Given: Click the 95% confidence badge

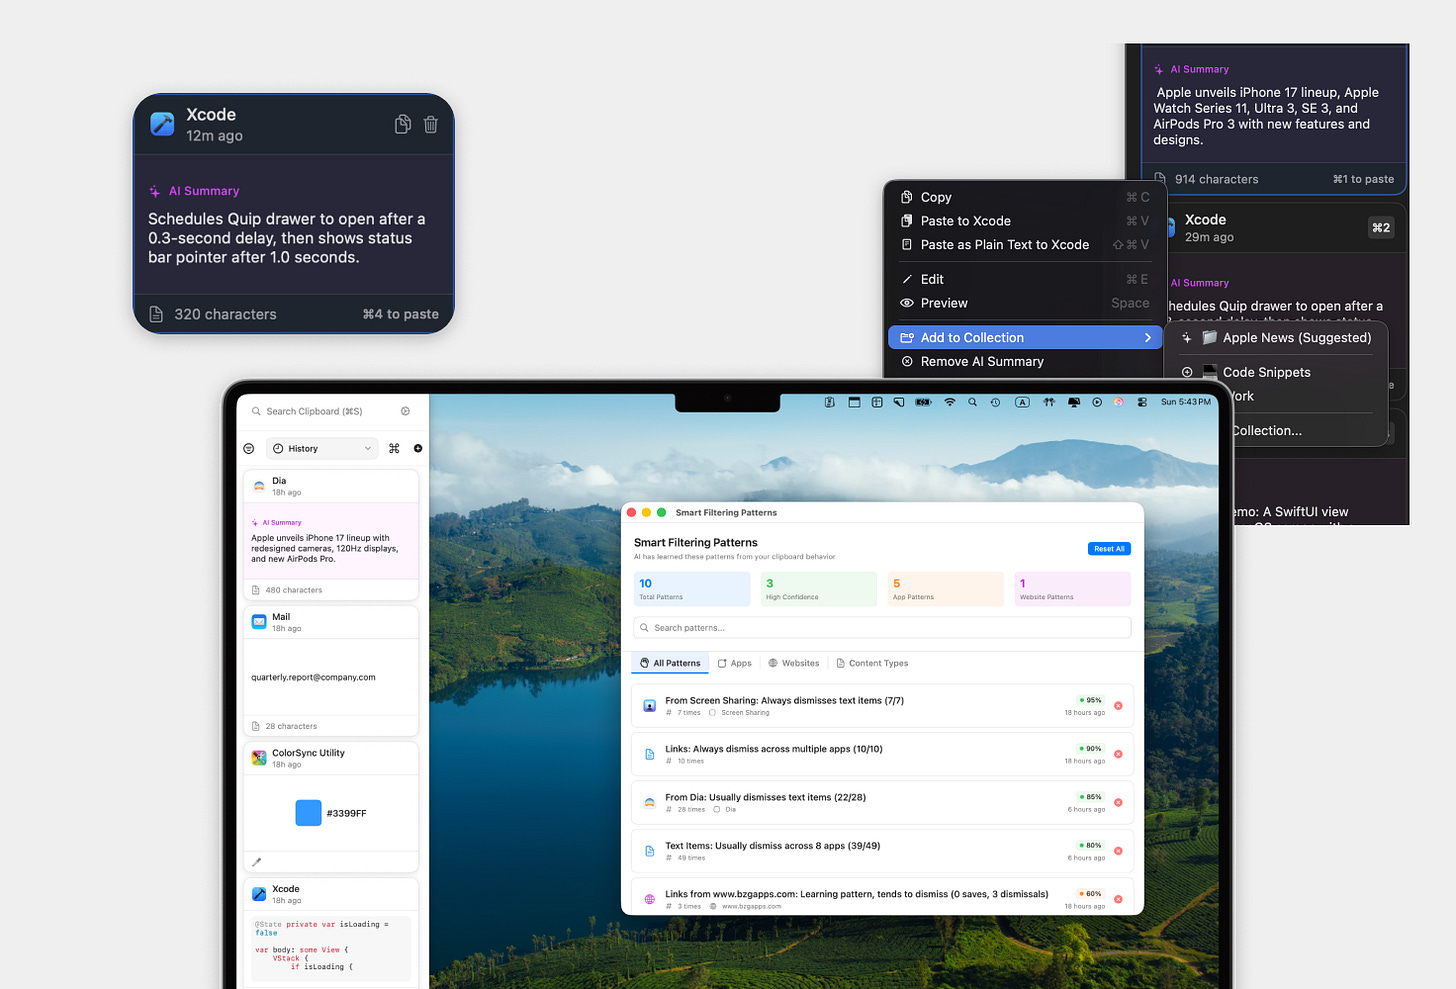Looking at the screenshot, I should pyautogui.click(x=1090, y=700).
